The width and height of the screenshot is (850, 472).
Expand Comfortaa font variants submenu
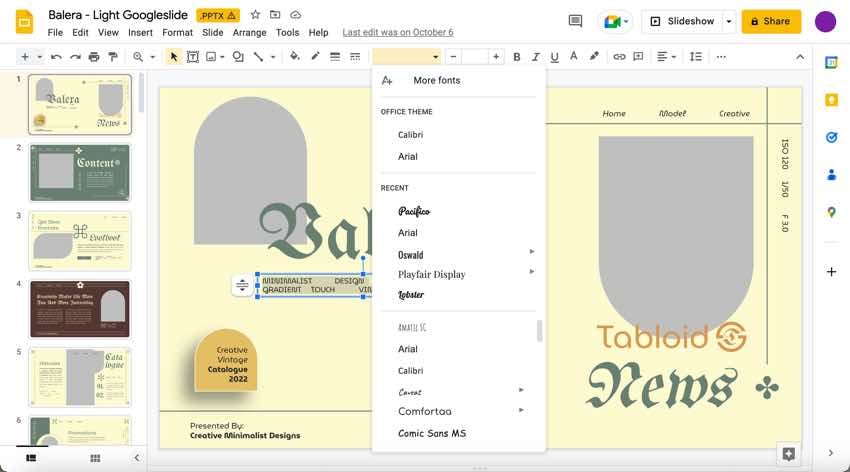coord(519,411)
